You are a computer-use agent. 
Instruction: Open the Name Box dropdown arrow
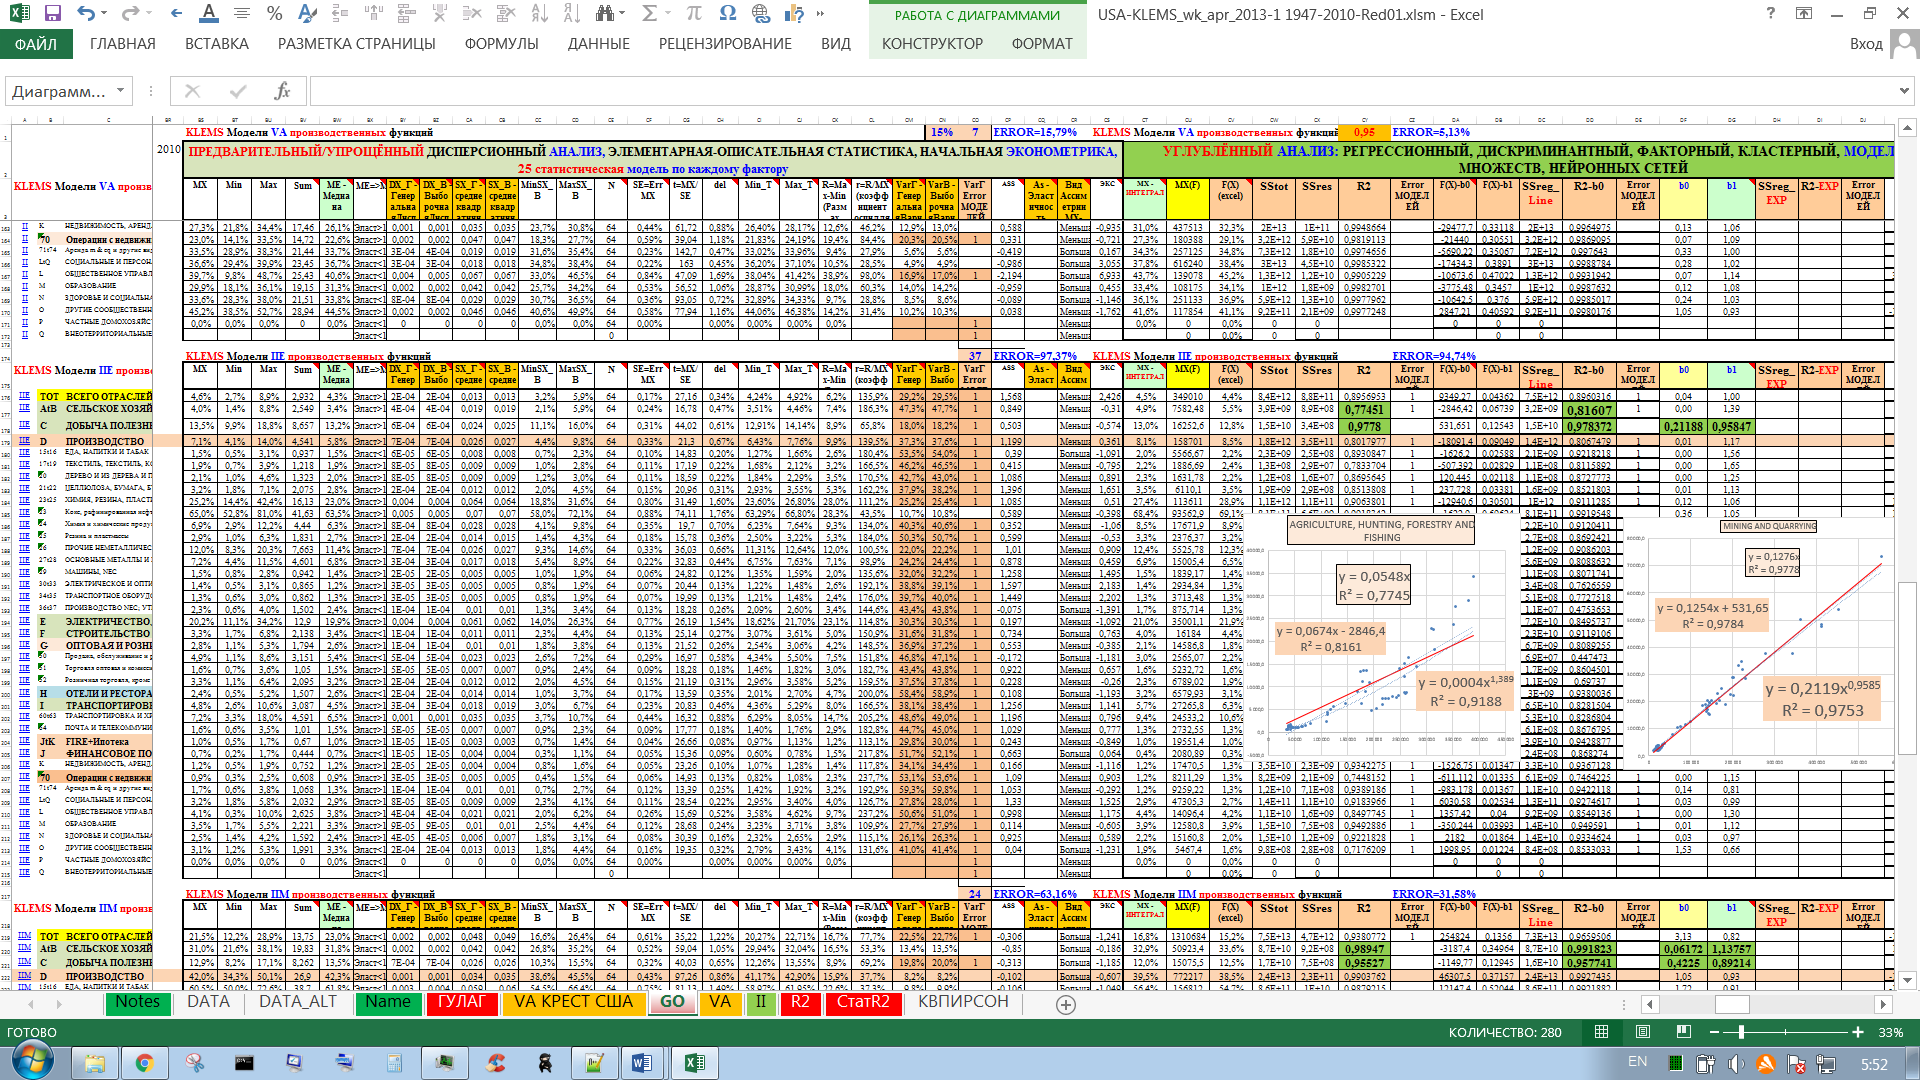tap(120, 91)
